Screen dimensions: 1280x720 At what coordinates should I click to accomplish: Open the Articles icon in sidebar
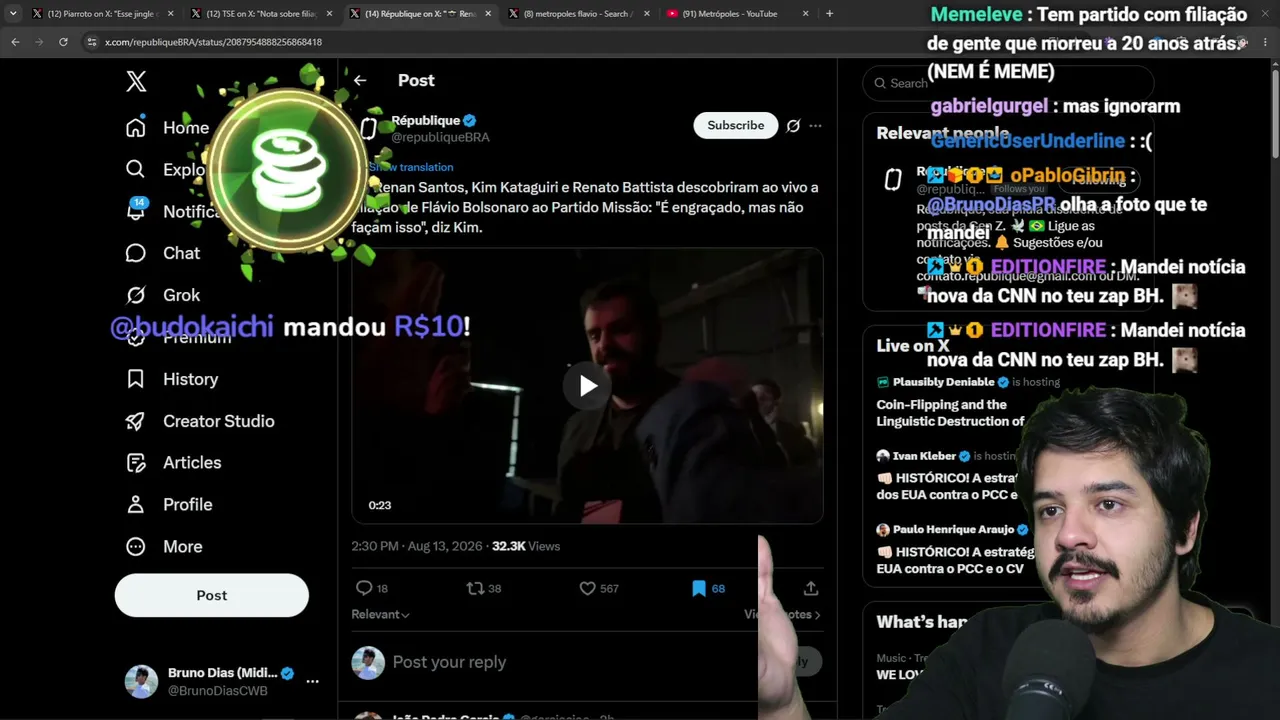(x=136, y=462)
